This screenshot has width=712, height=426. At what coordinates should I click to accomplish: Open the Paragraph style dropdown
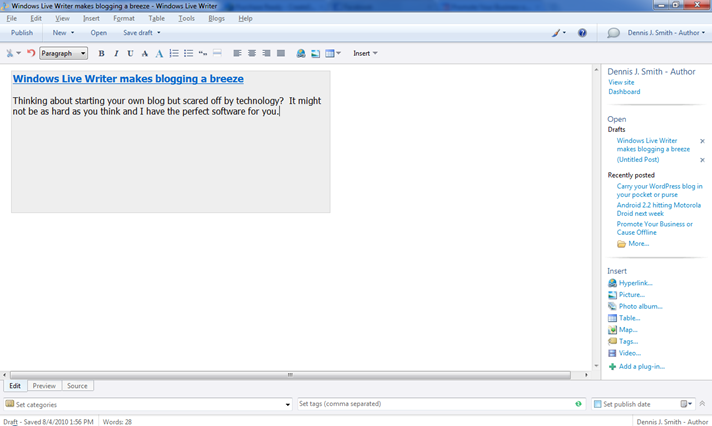tap(63, 53)
